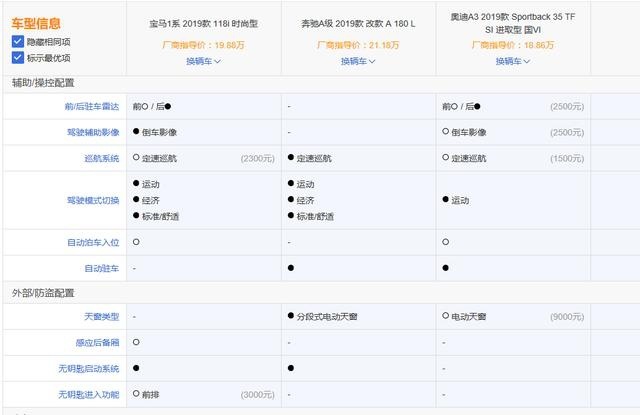Image resolution: width=640 pixels, height=415 pixels.
Task: Select the 宝马1系 2019款 118i 时尚型 title
Action: click(x=203, y=24)
